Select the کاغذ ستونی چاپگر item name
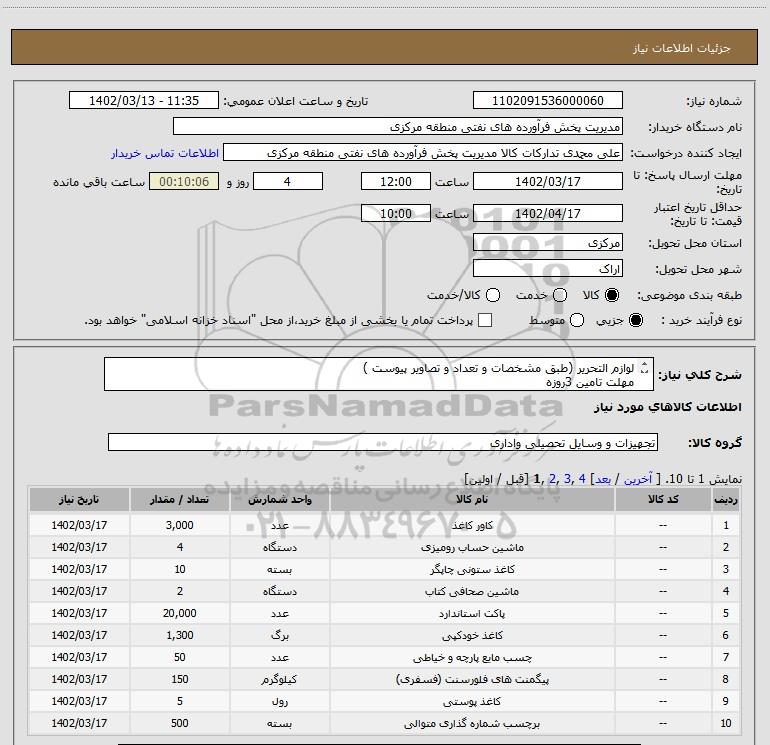This screenshot has width=770, height=745. [x=472, y=570]
